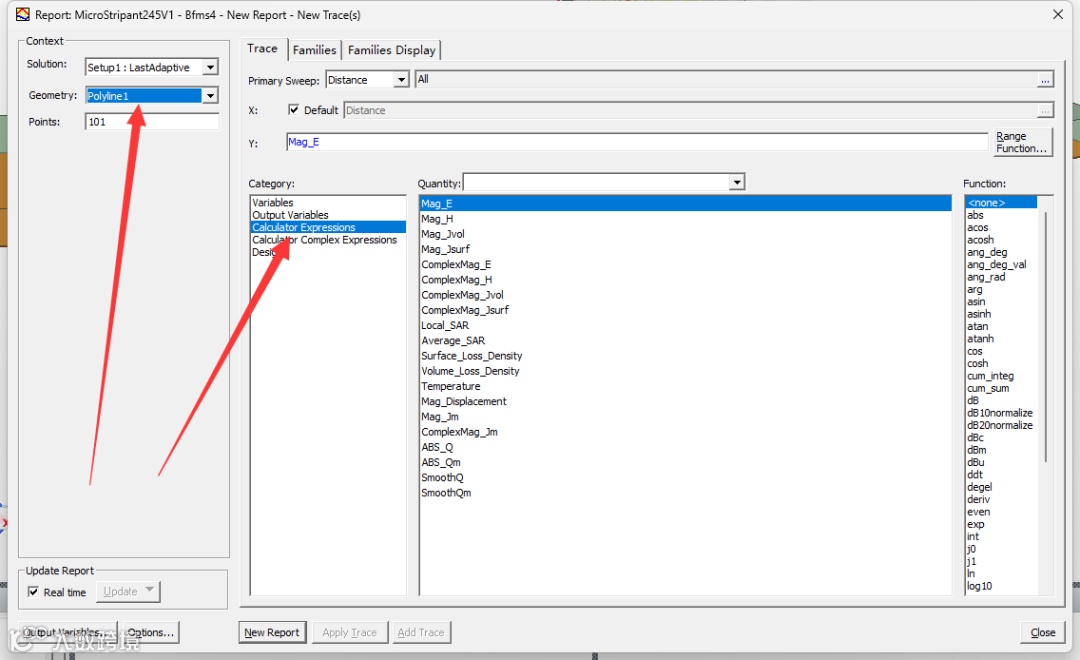
Task: Select ABS_Qm quantity
Action: click(441, 462)
